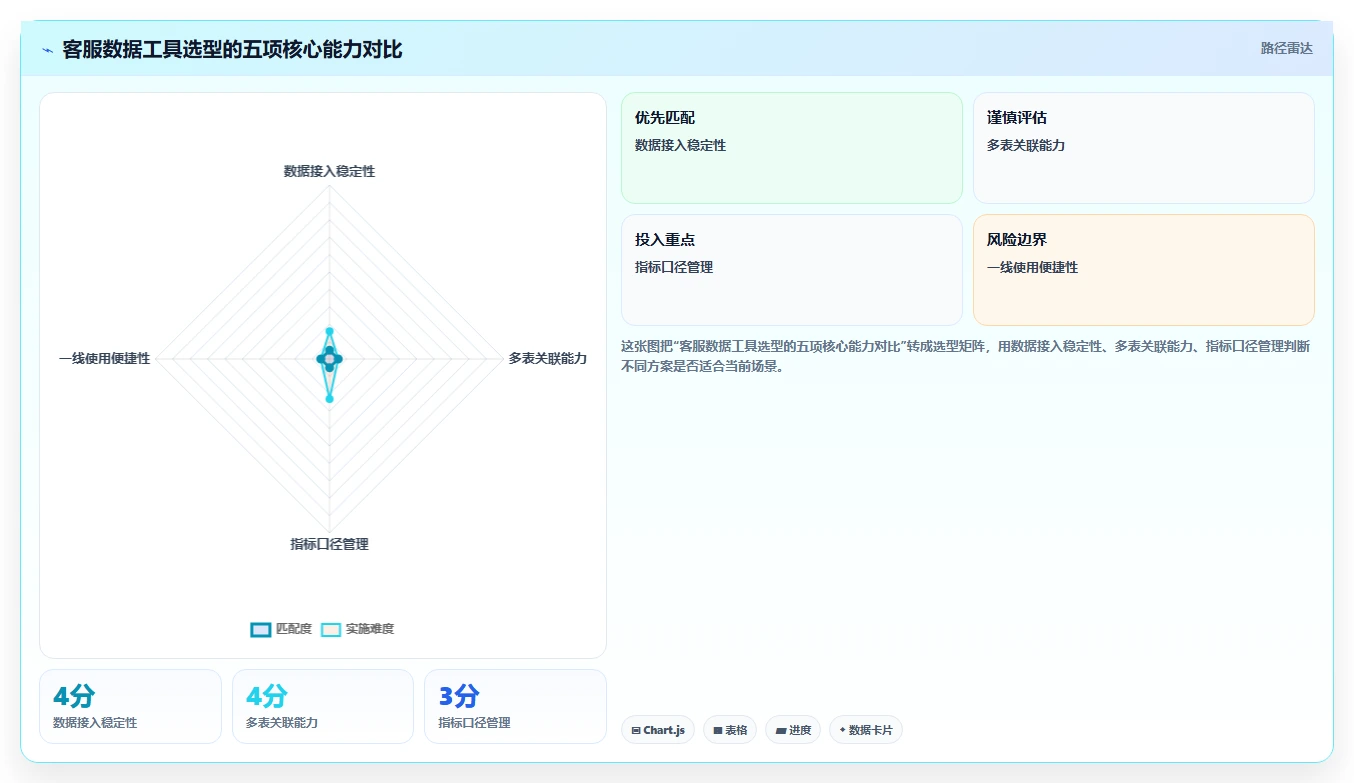Click the 一线使用便捷性 radar axis label

[x=105, y=358]
